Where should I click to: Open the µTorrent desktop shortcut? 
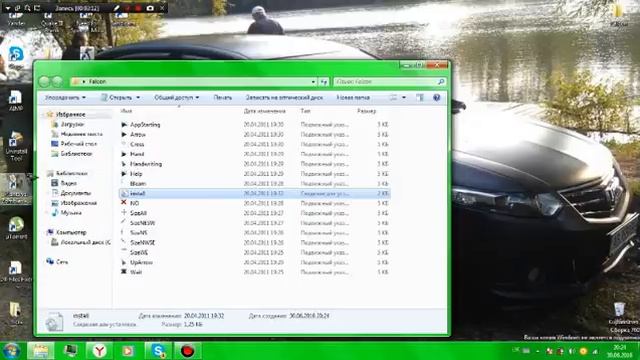click(x=16, y=228)
